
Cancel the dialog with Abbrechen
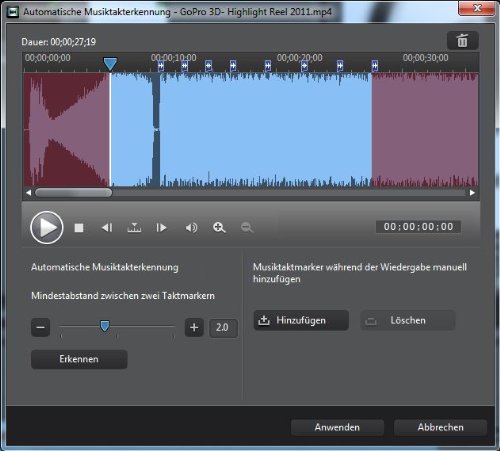coord(440,427)
